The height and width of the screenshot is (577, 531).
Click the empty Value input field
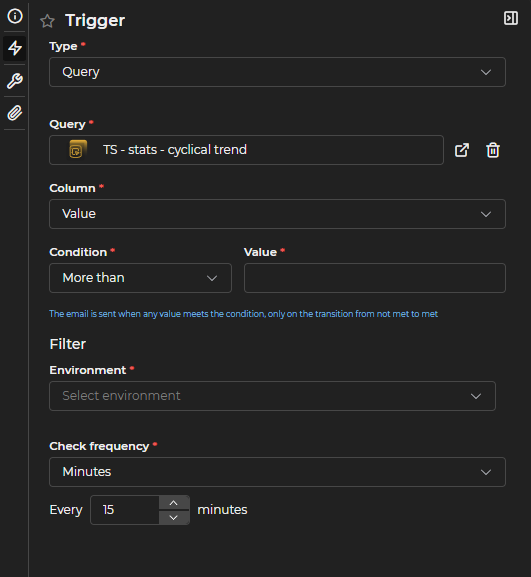375,278
